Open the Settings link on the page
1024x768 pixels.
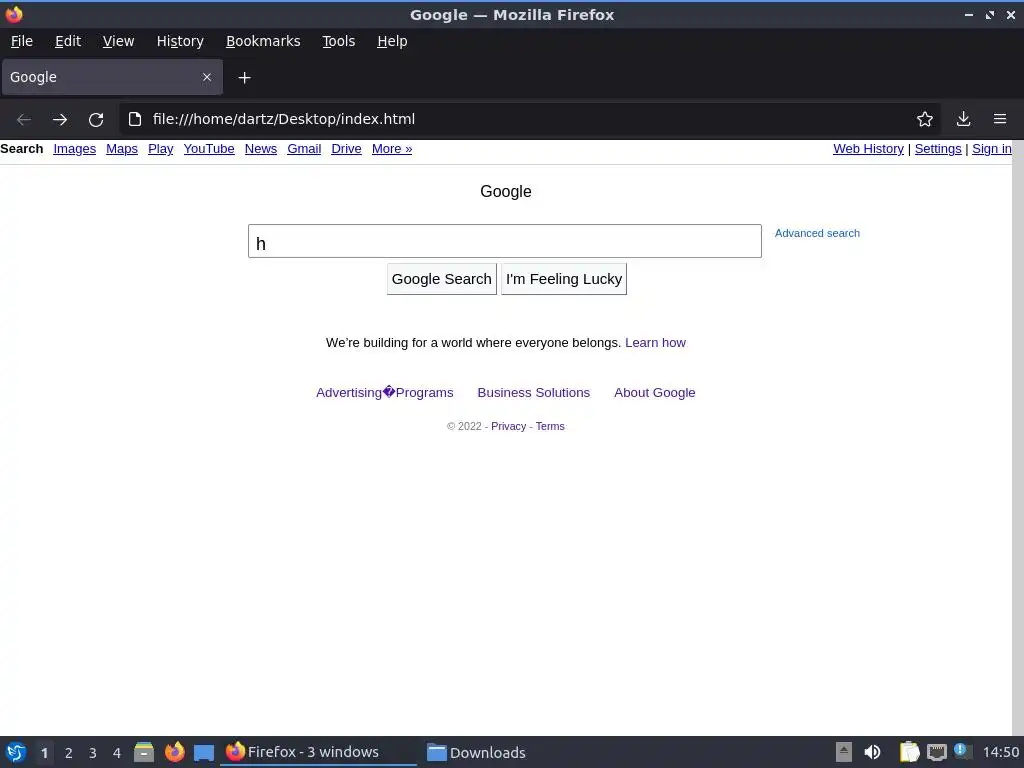coord(938,149)
